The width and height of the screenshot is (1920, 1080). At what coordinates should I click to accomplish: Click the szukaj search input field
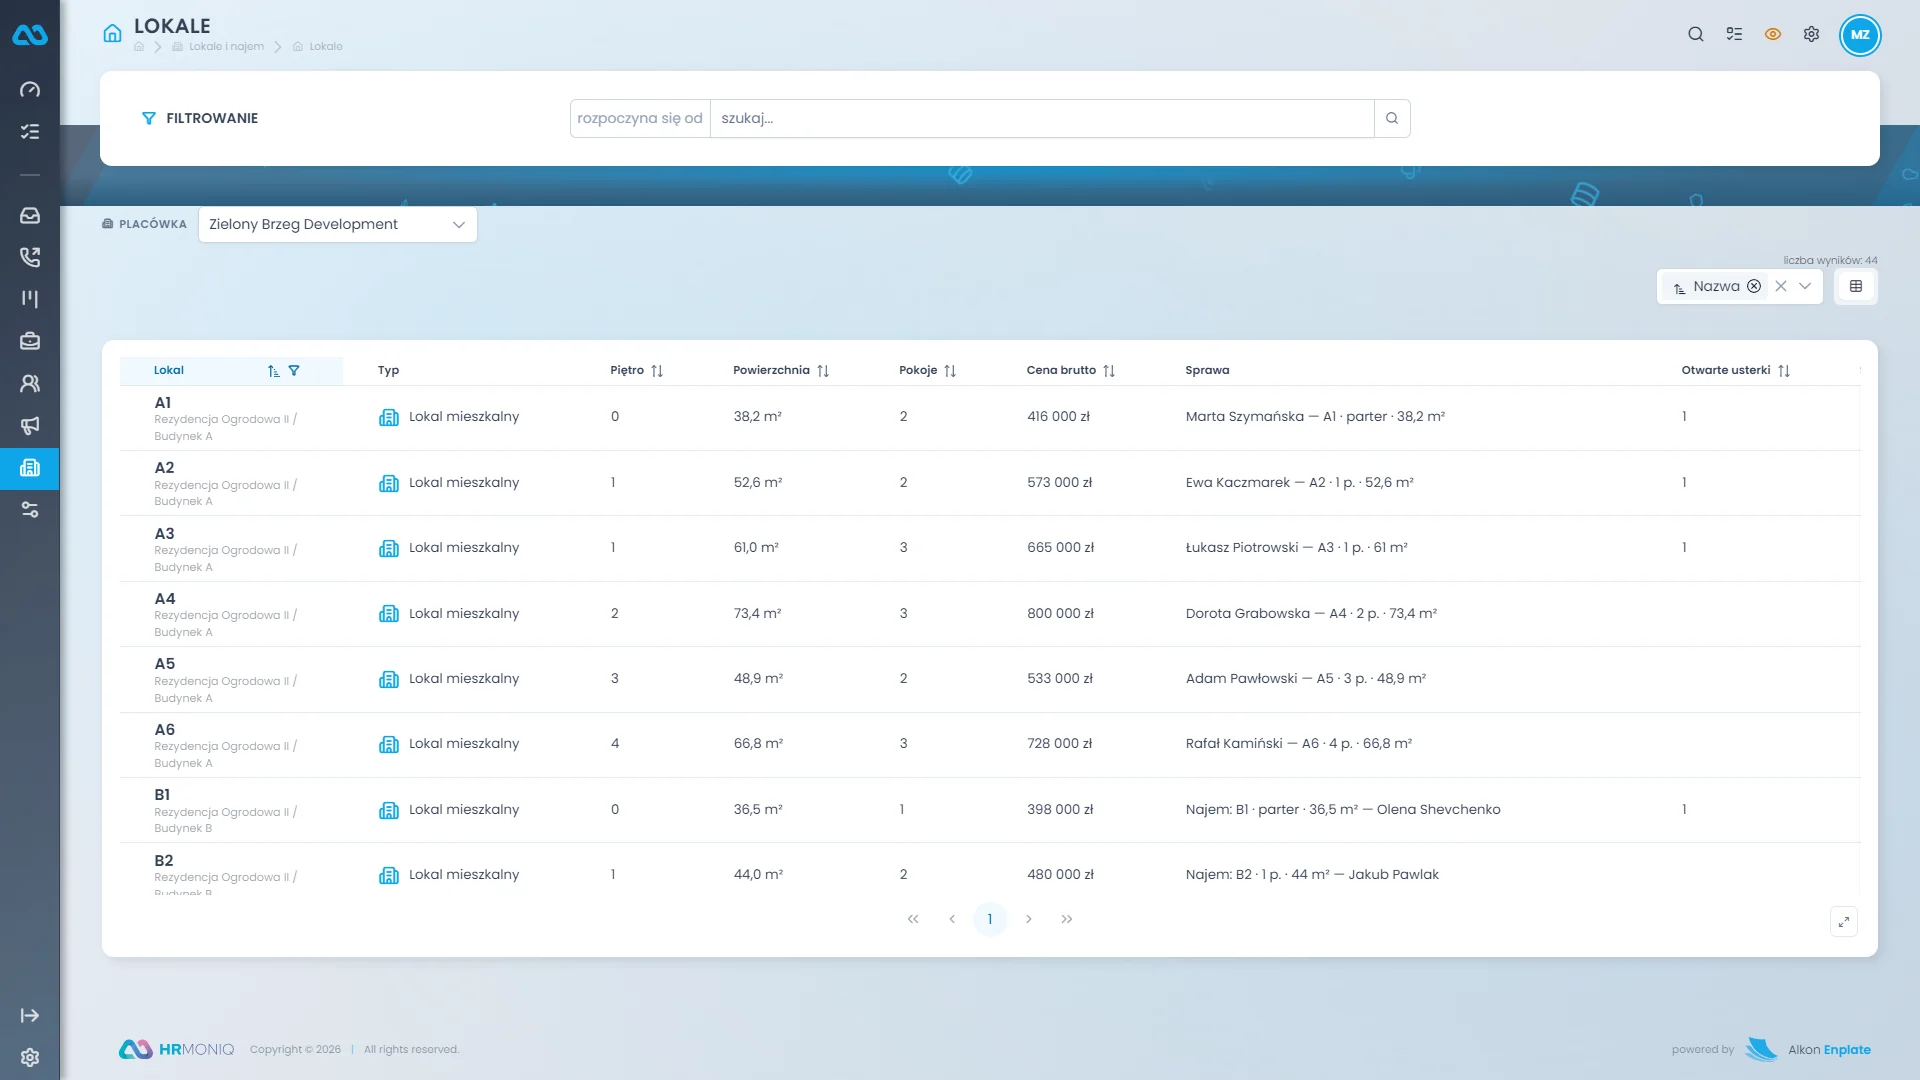1042,118
